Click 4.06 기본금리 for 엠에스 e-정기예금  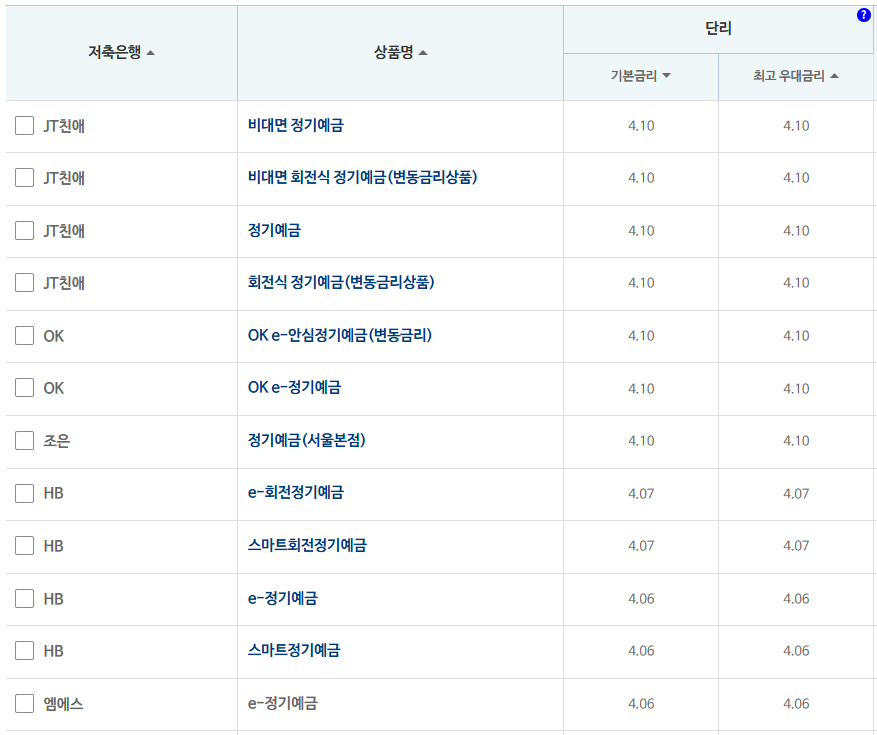(641, 704)
